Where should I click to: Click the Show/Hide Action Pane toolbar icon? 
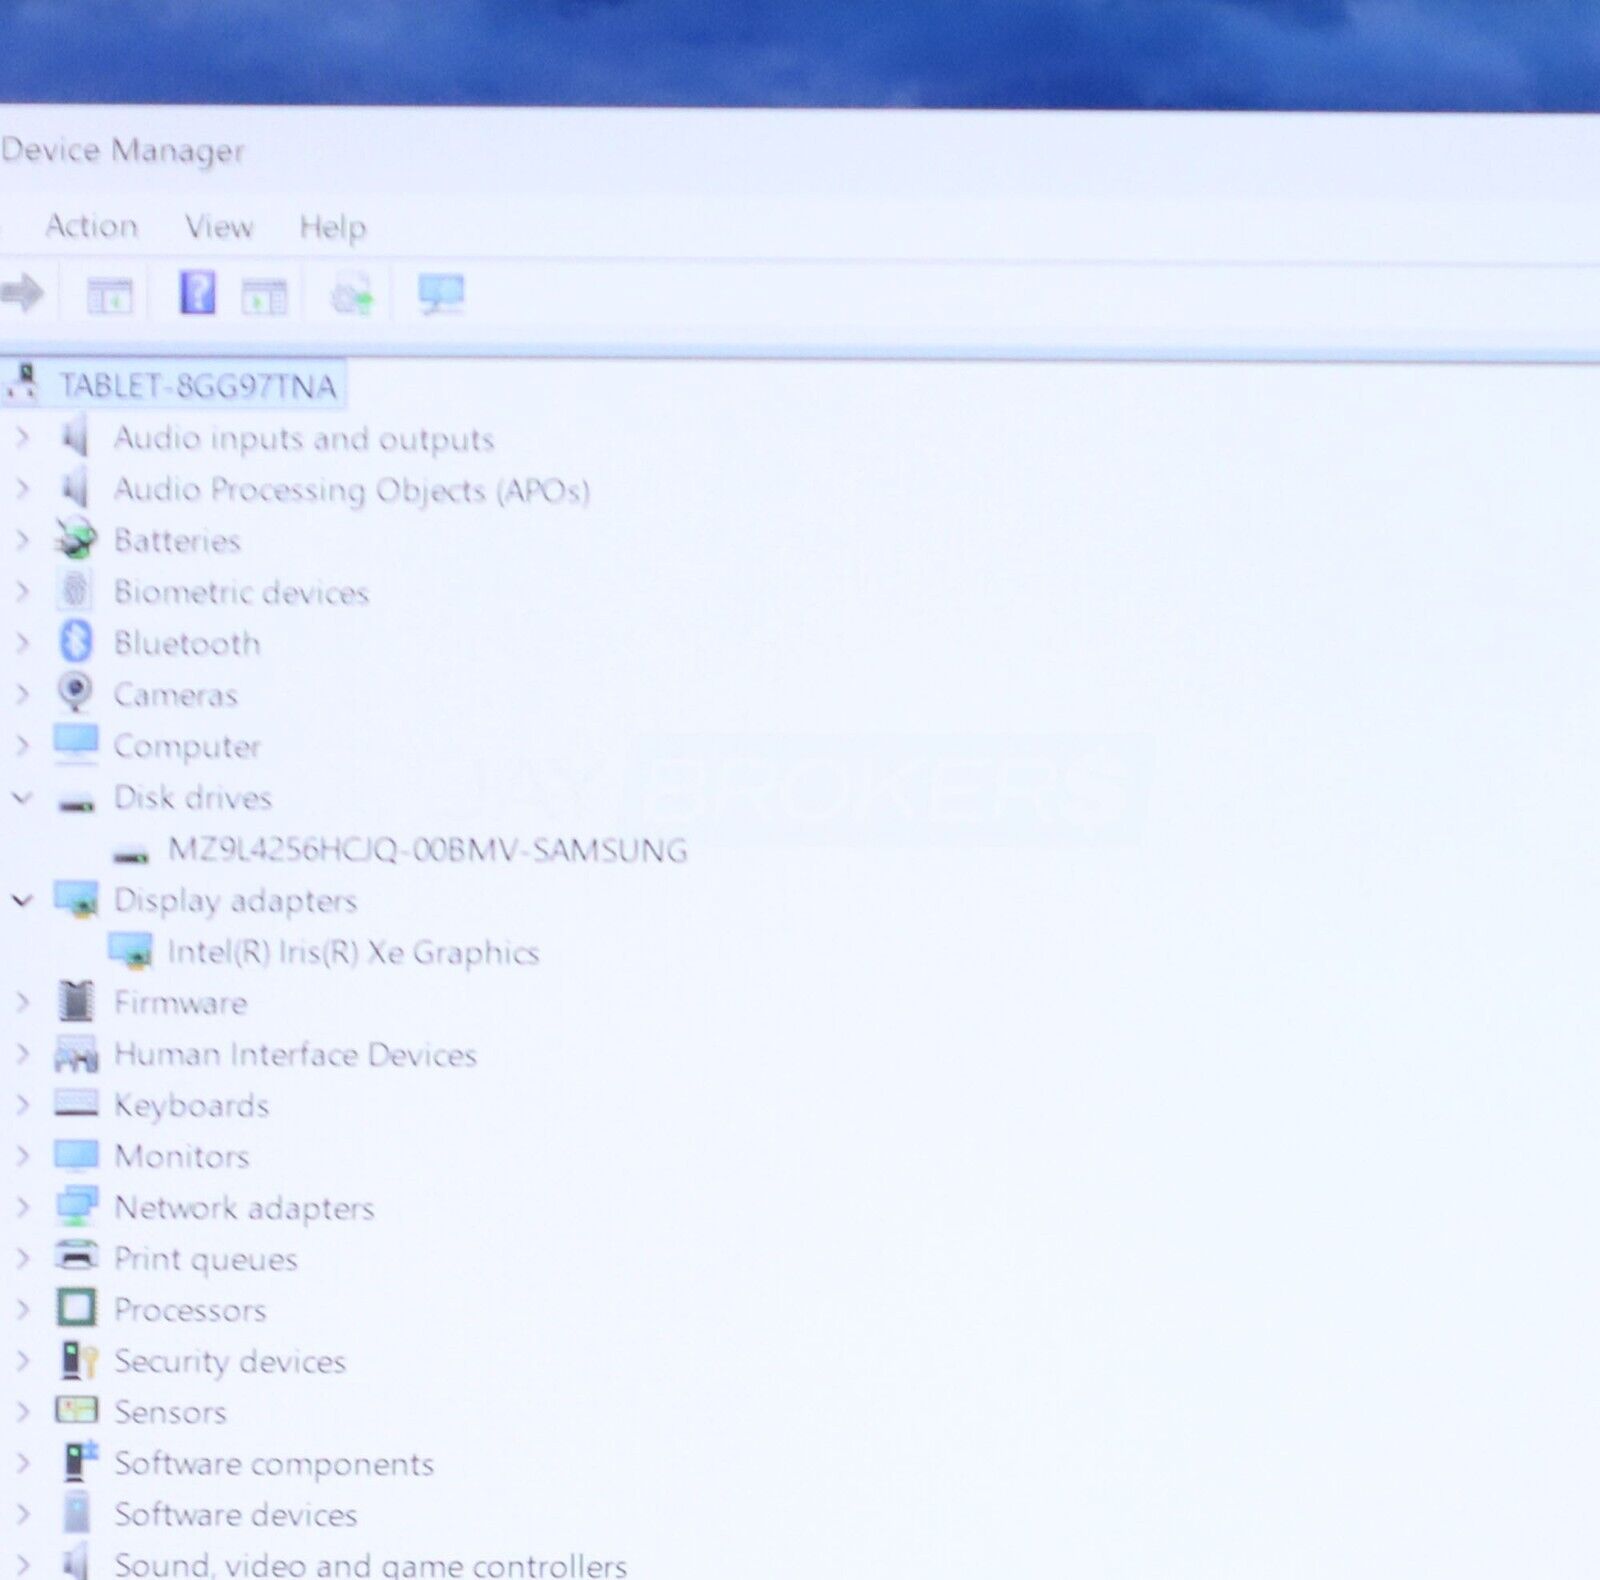coord(264,296)
